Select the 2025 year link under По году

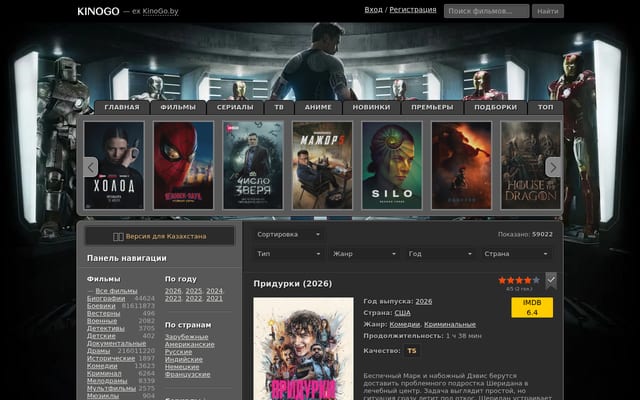[194, 291]
